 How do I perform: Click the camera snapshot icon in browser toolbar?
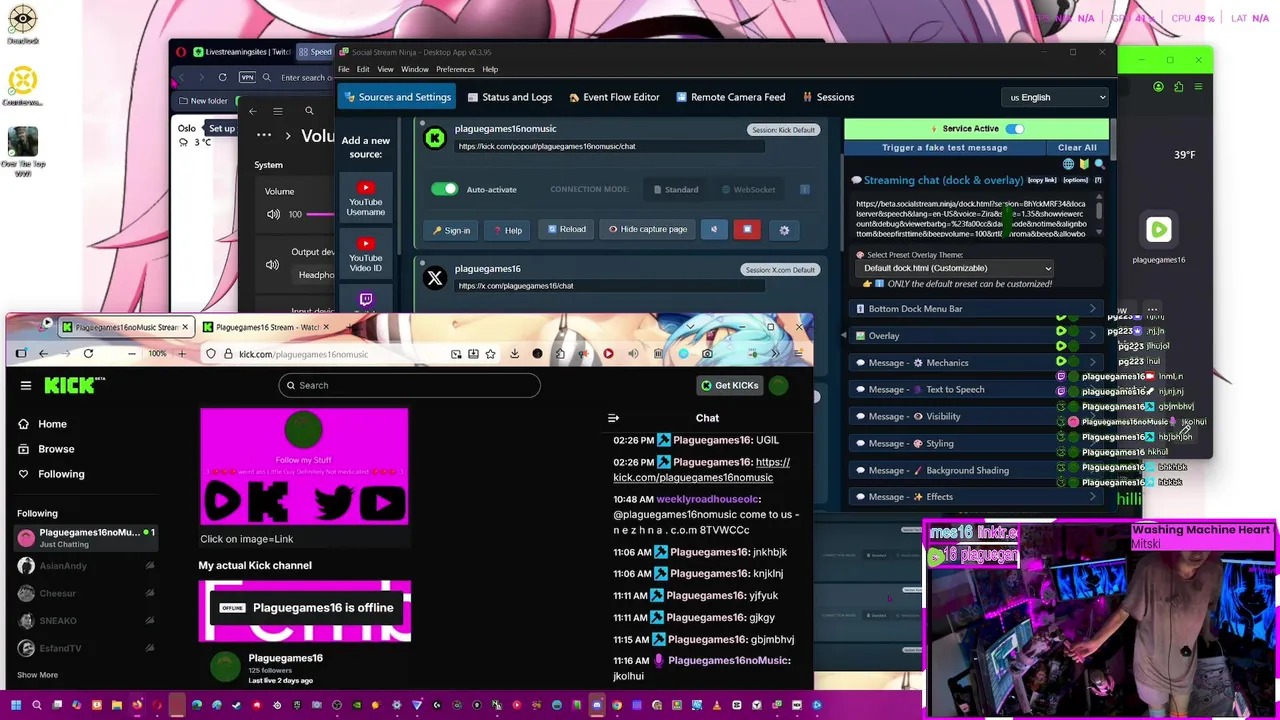pyautogui.click(x=707, y=353)
